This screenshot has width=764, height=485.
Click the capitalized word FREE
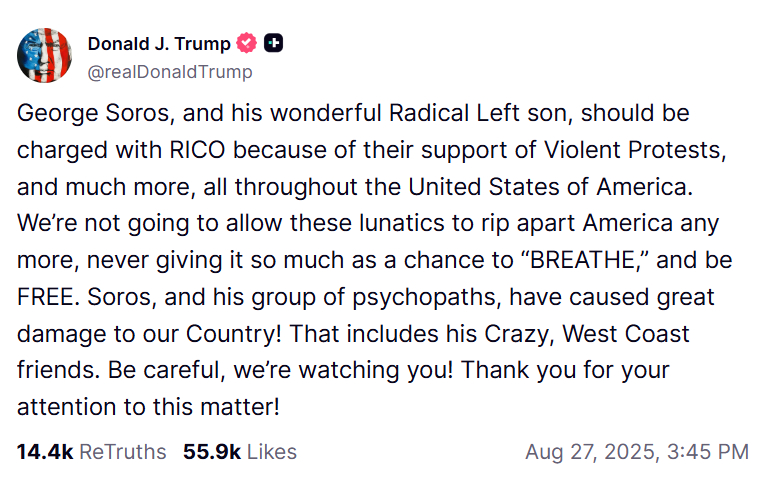[41, 297]
